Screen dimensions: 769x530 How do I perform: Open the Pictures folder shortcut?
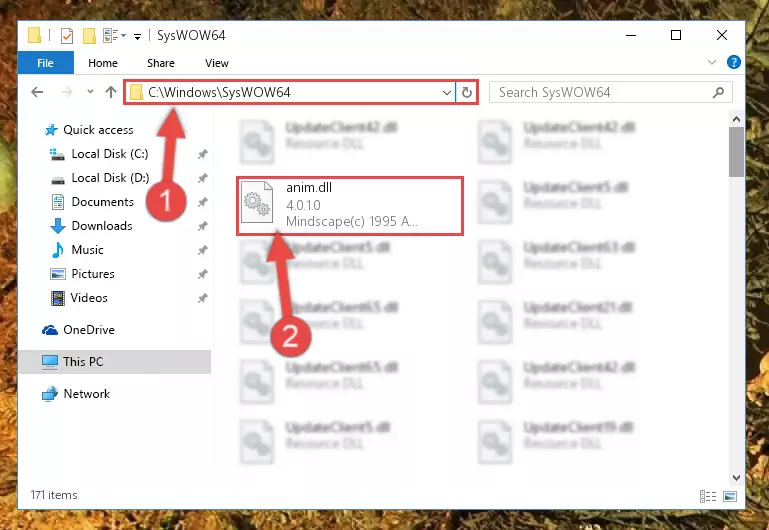[x=82, y=274]
